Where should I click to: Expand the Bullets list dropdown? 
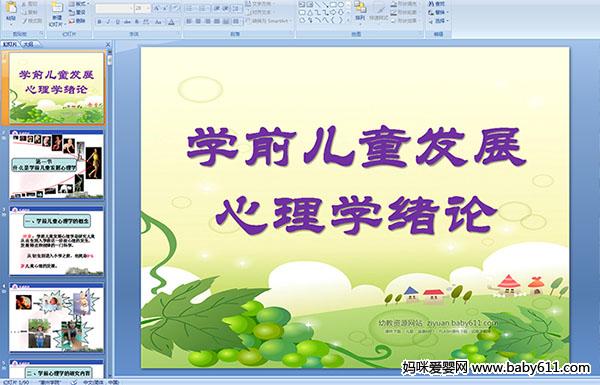192,8
